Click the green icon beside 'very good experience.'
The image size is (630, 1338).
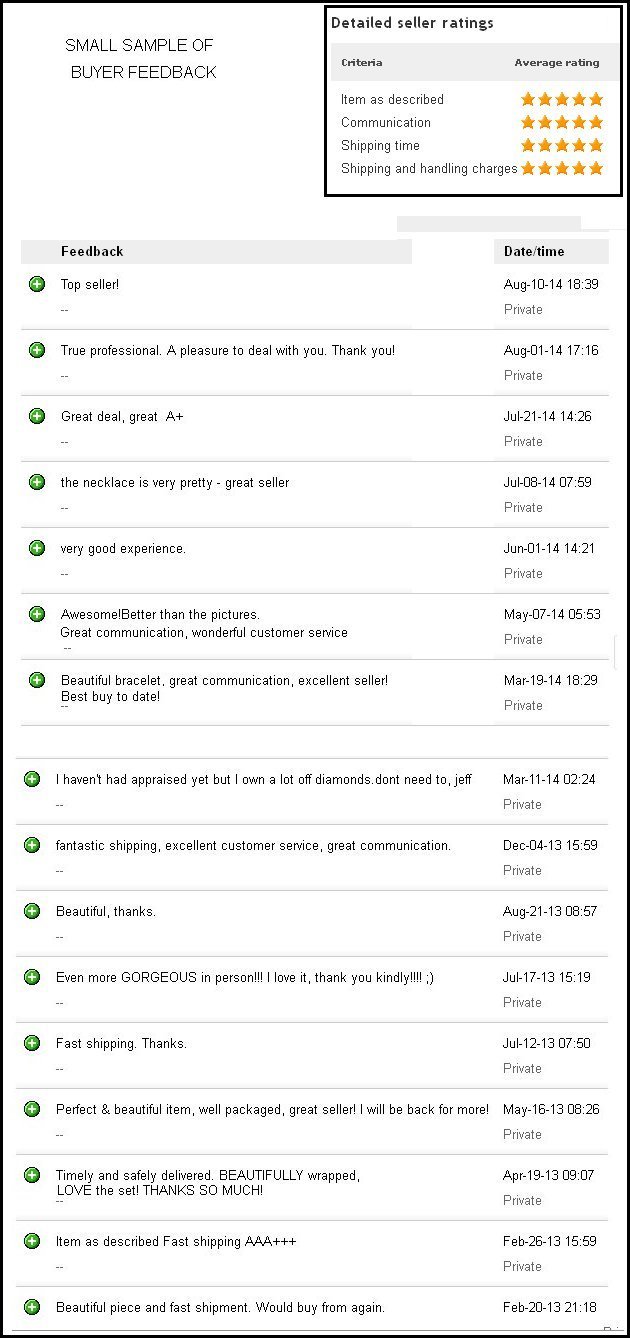pos(37,548)
